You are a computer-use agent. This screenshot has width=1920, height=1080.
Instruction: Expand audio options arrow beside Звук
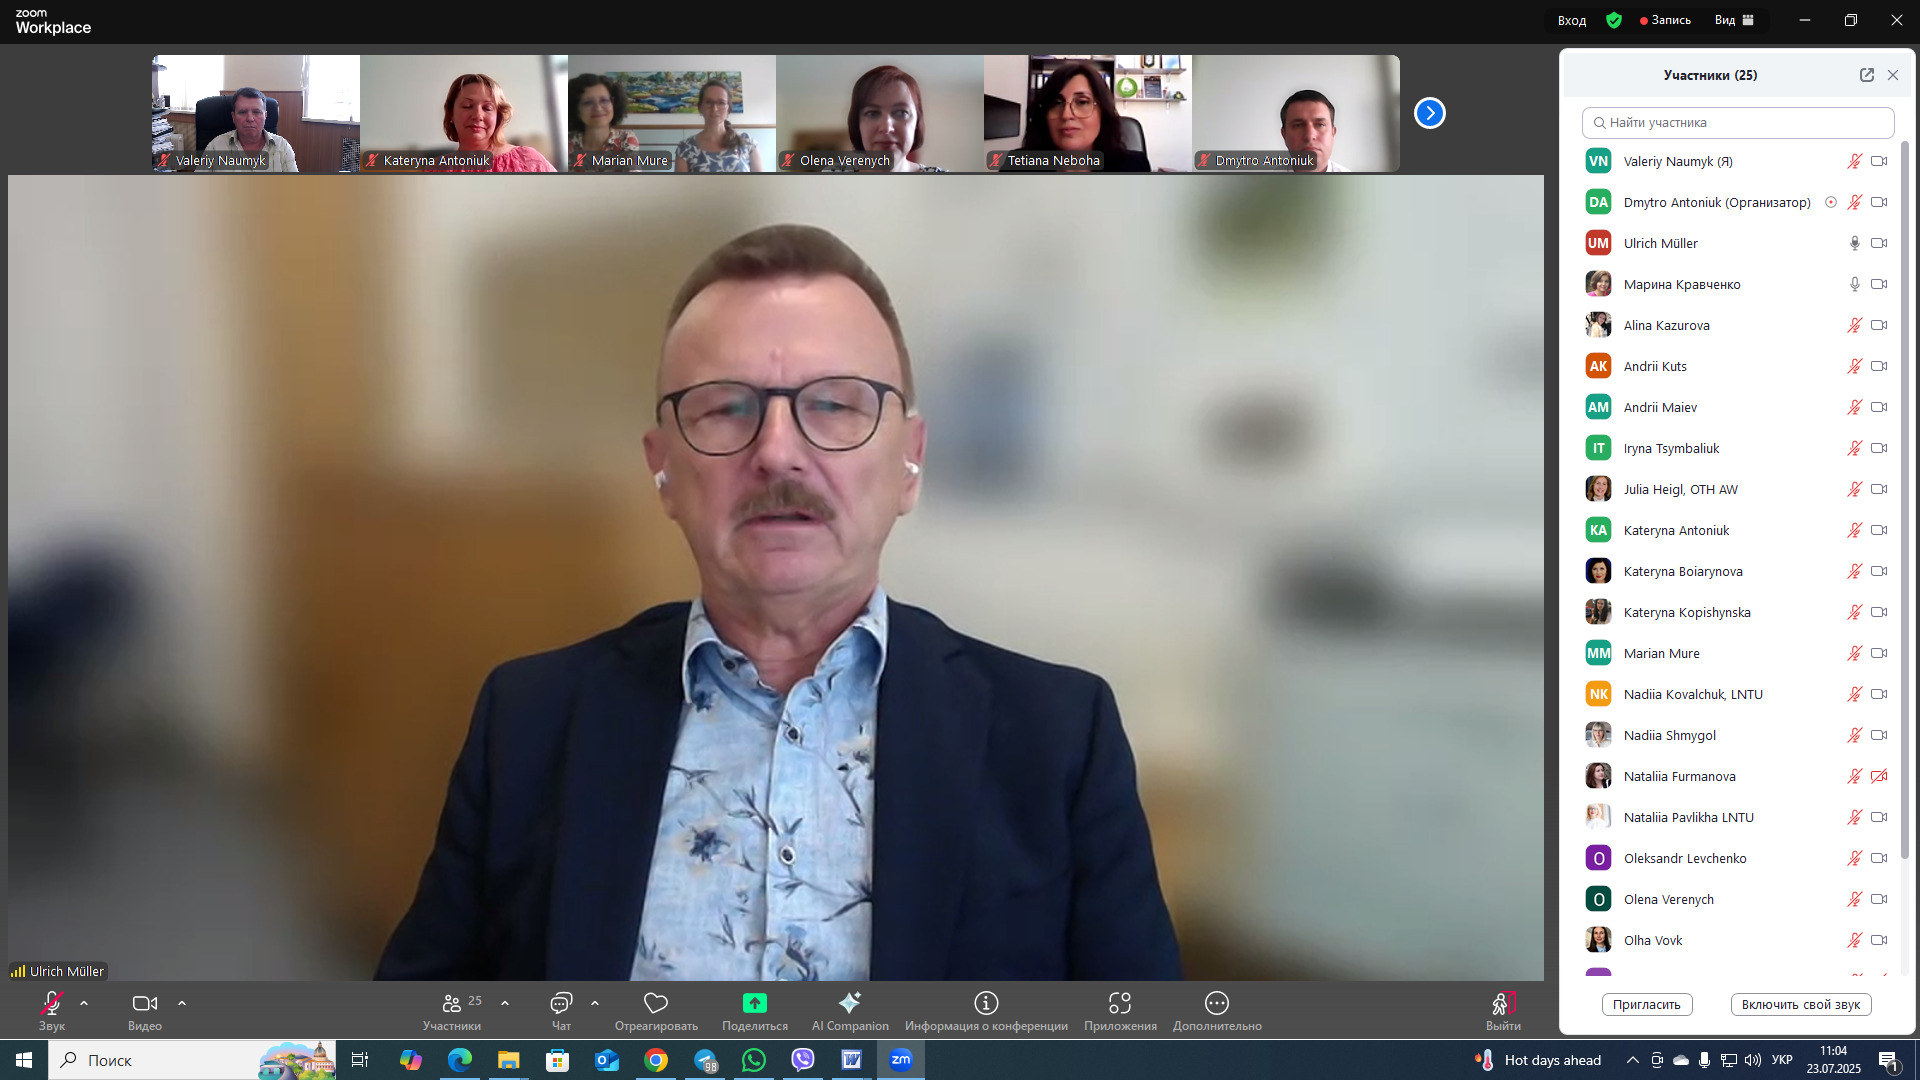tap(84, 1002)
